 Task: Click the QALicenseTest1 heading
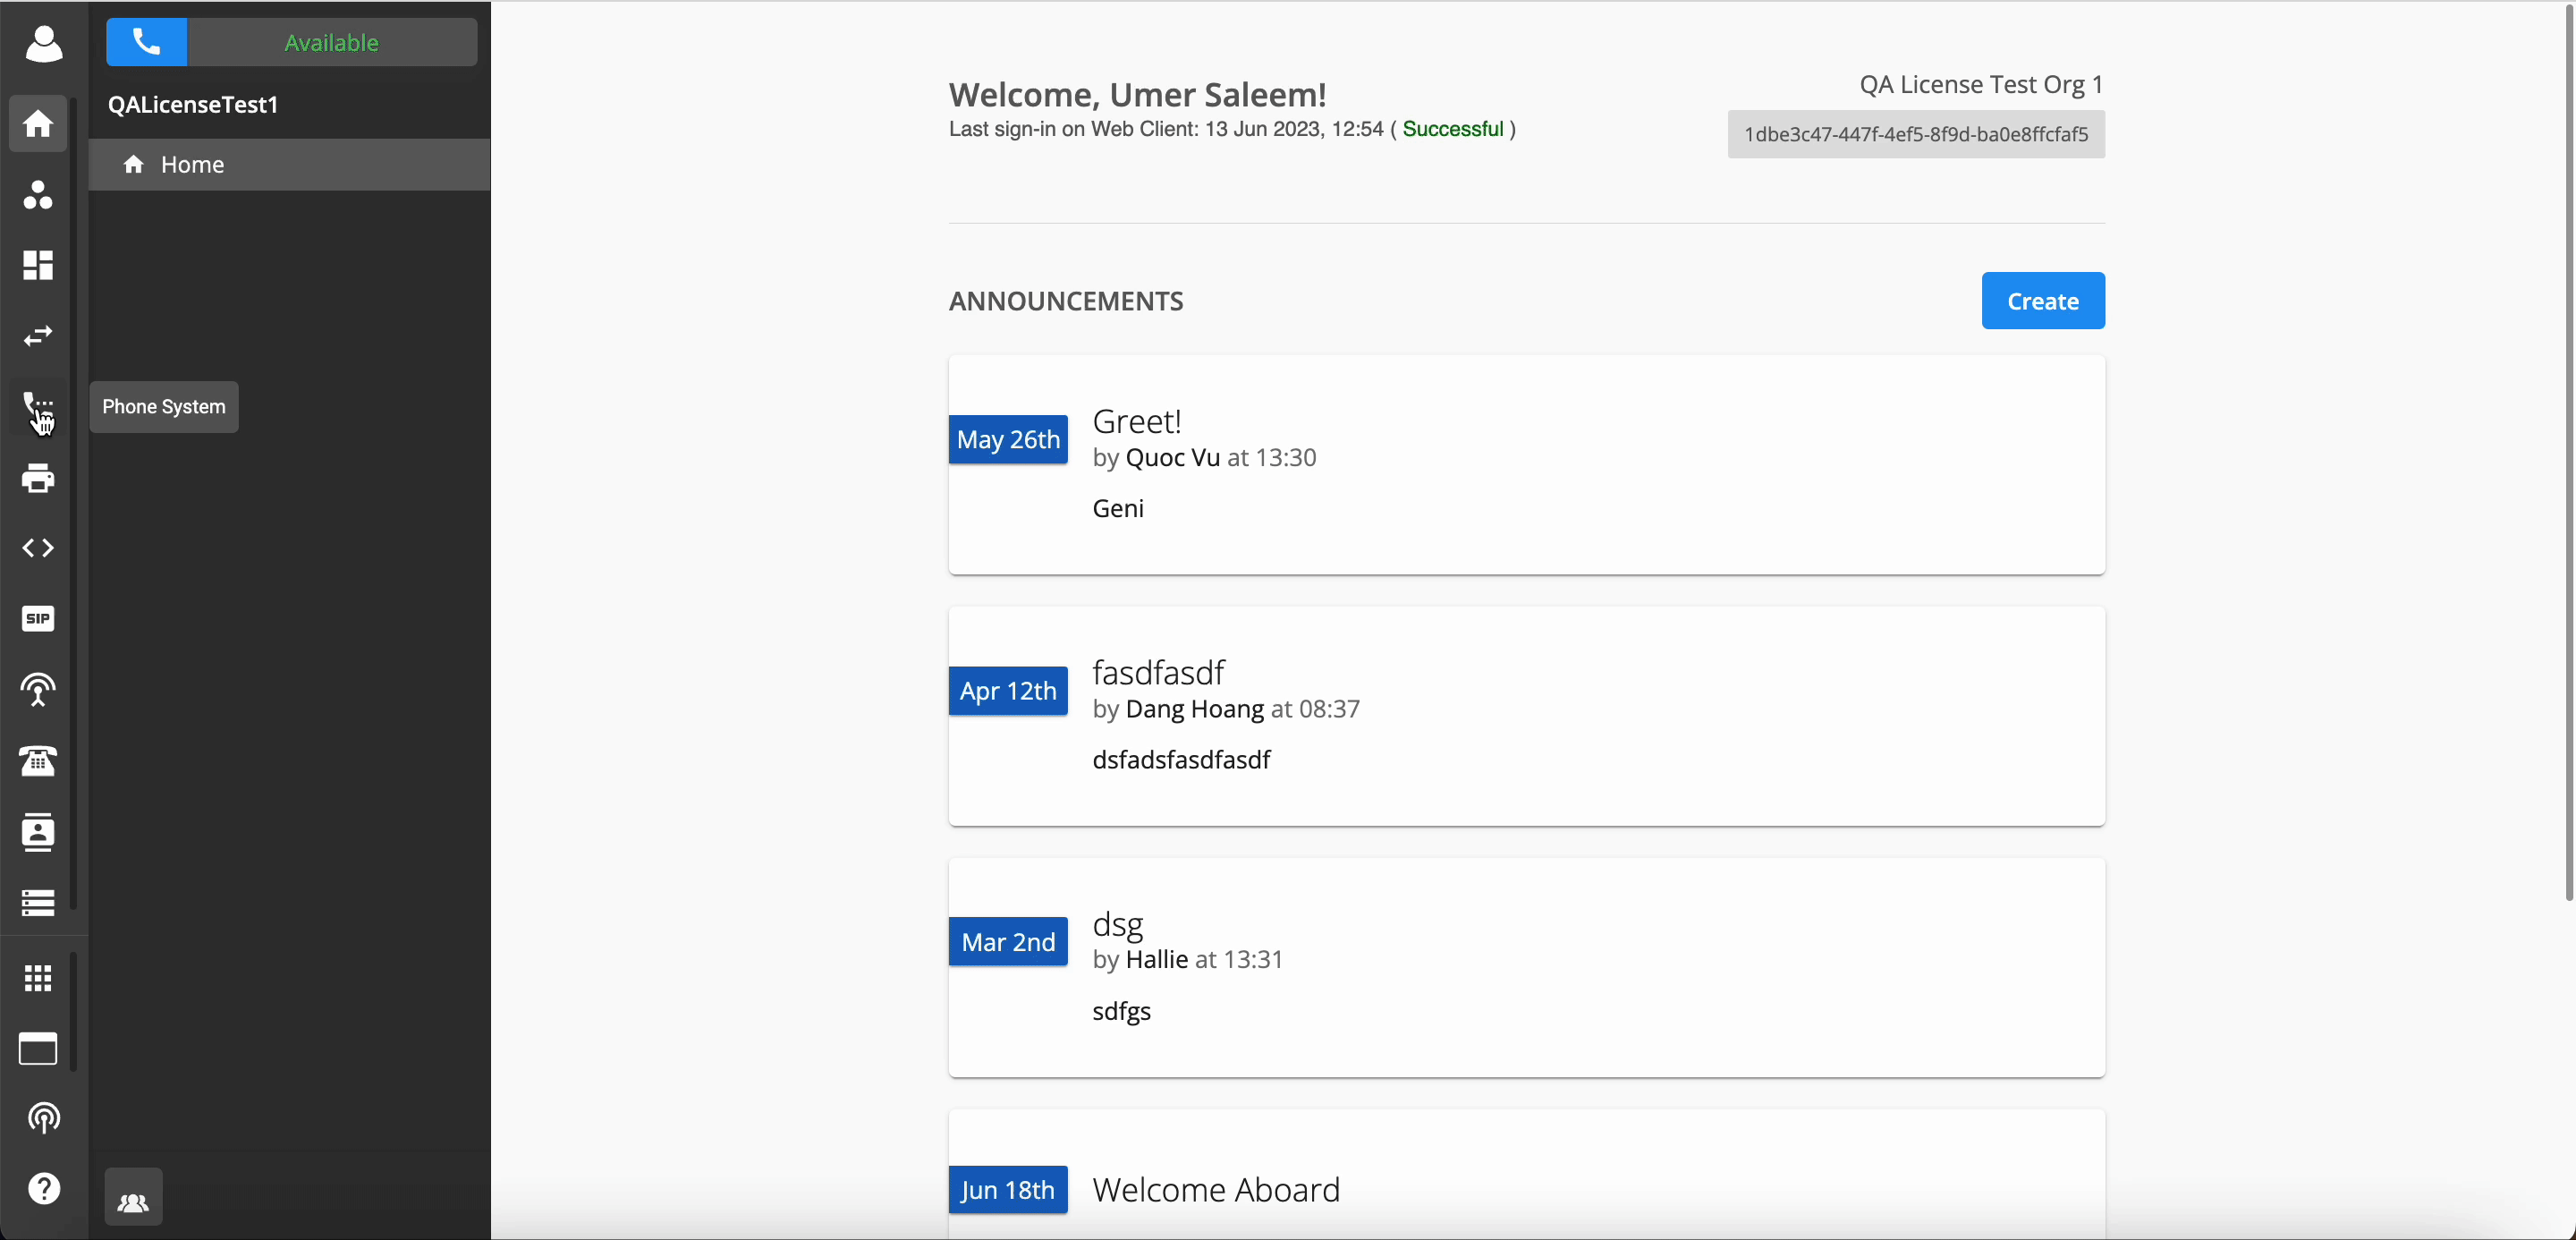[193, 104]
